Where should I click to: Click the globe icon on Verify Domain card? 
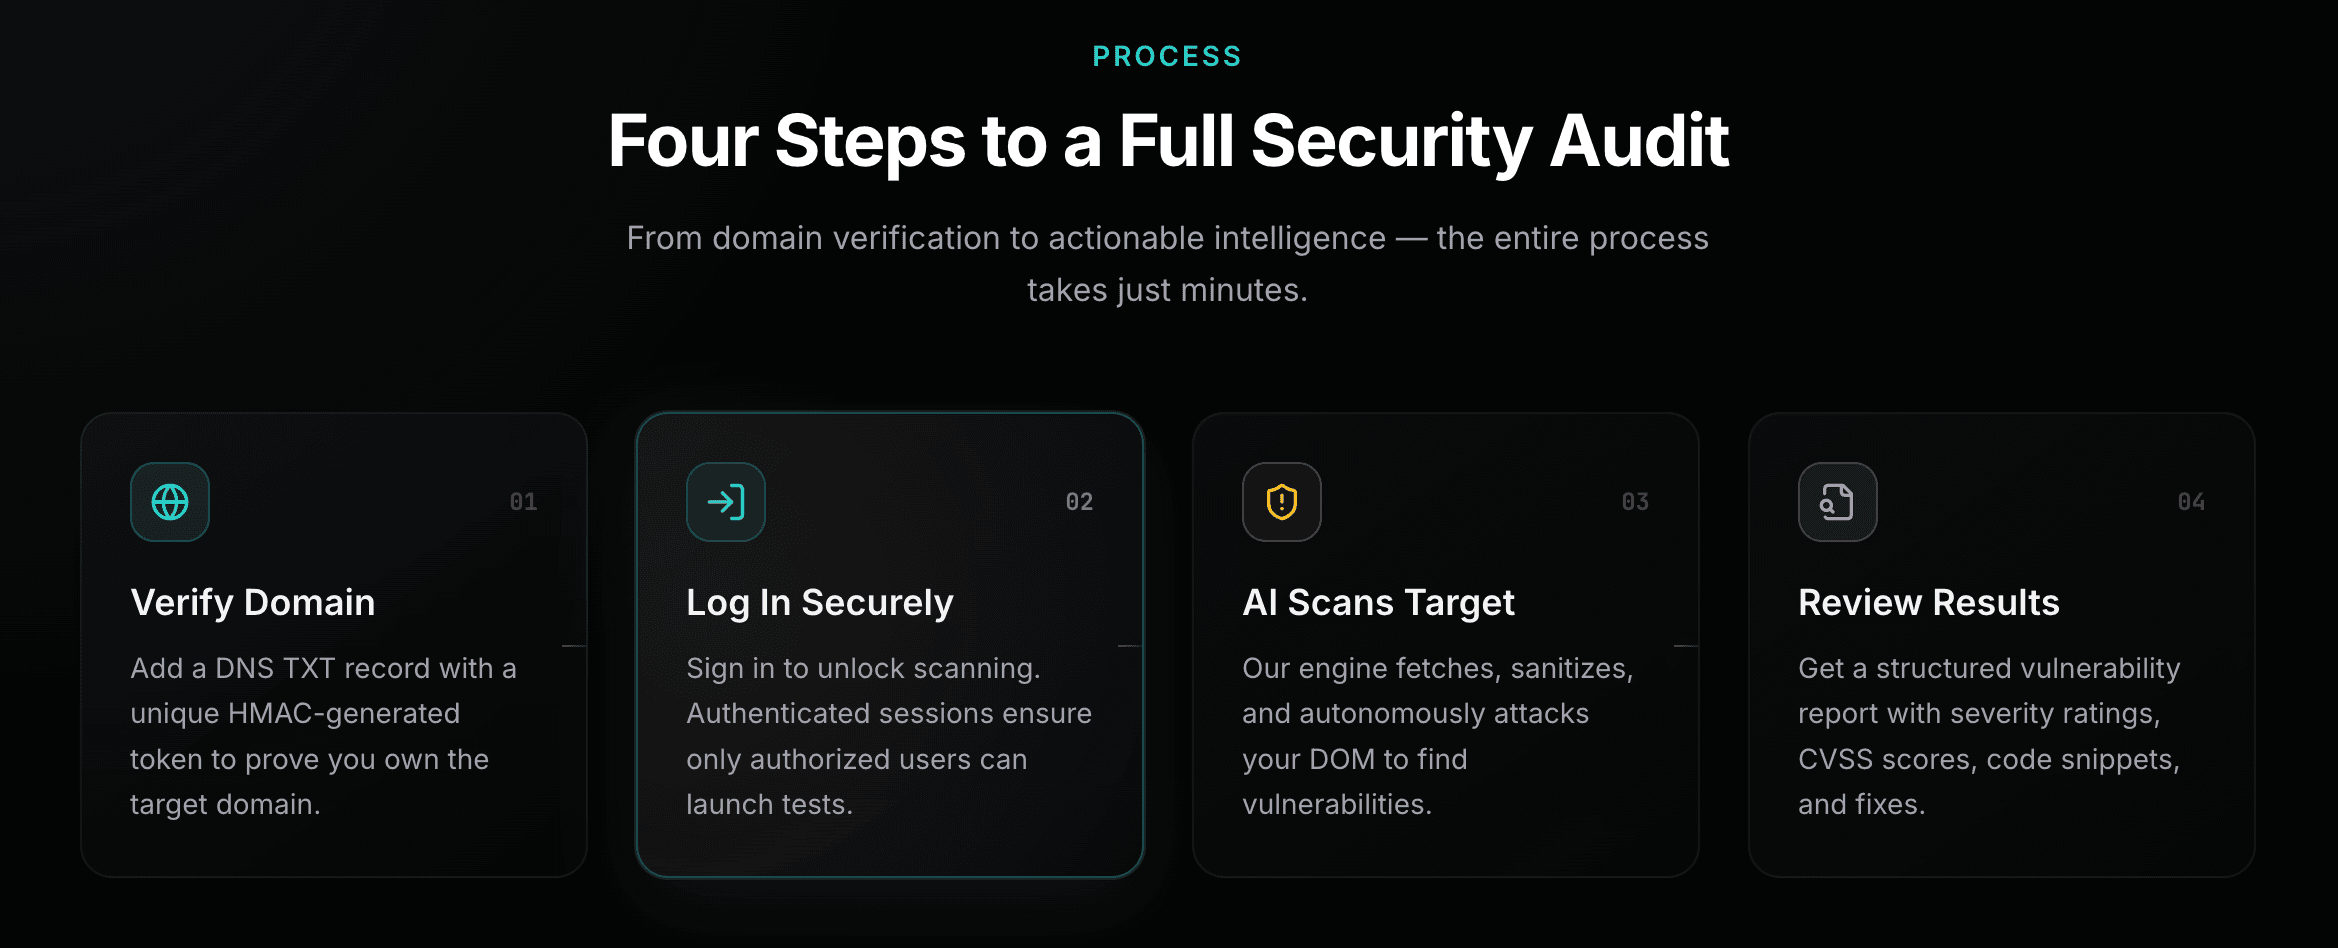tap(170, 502)
